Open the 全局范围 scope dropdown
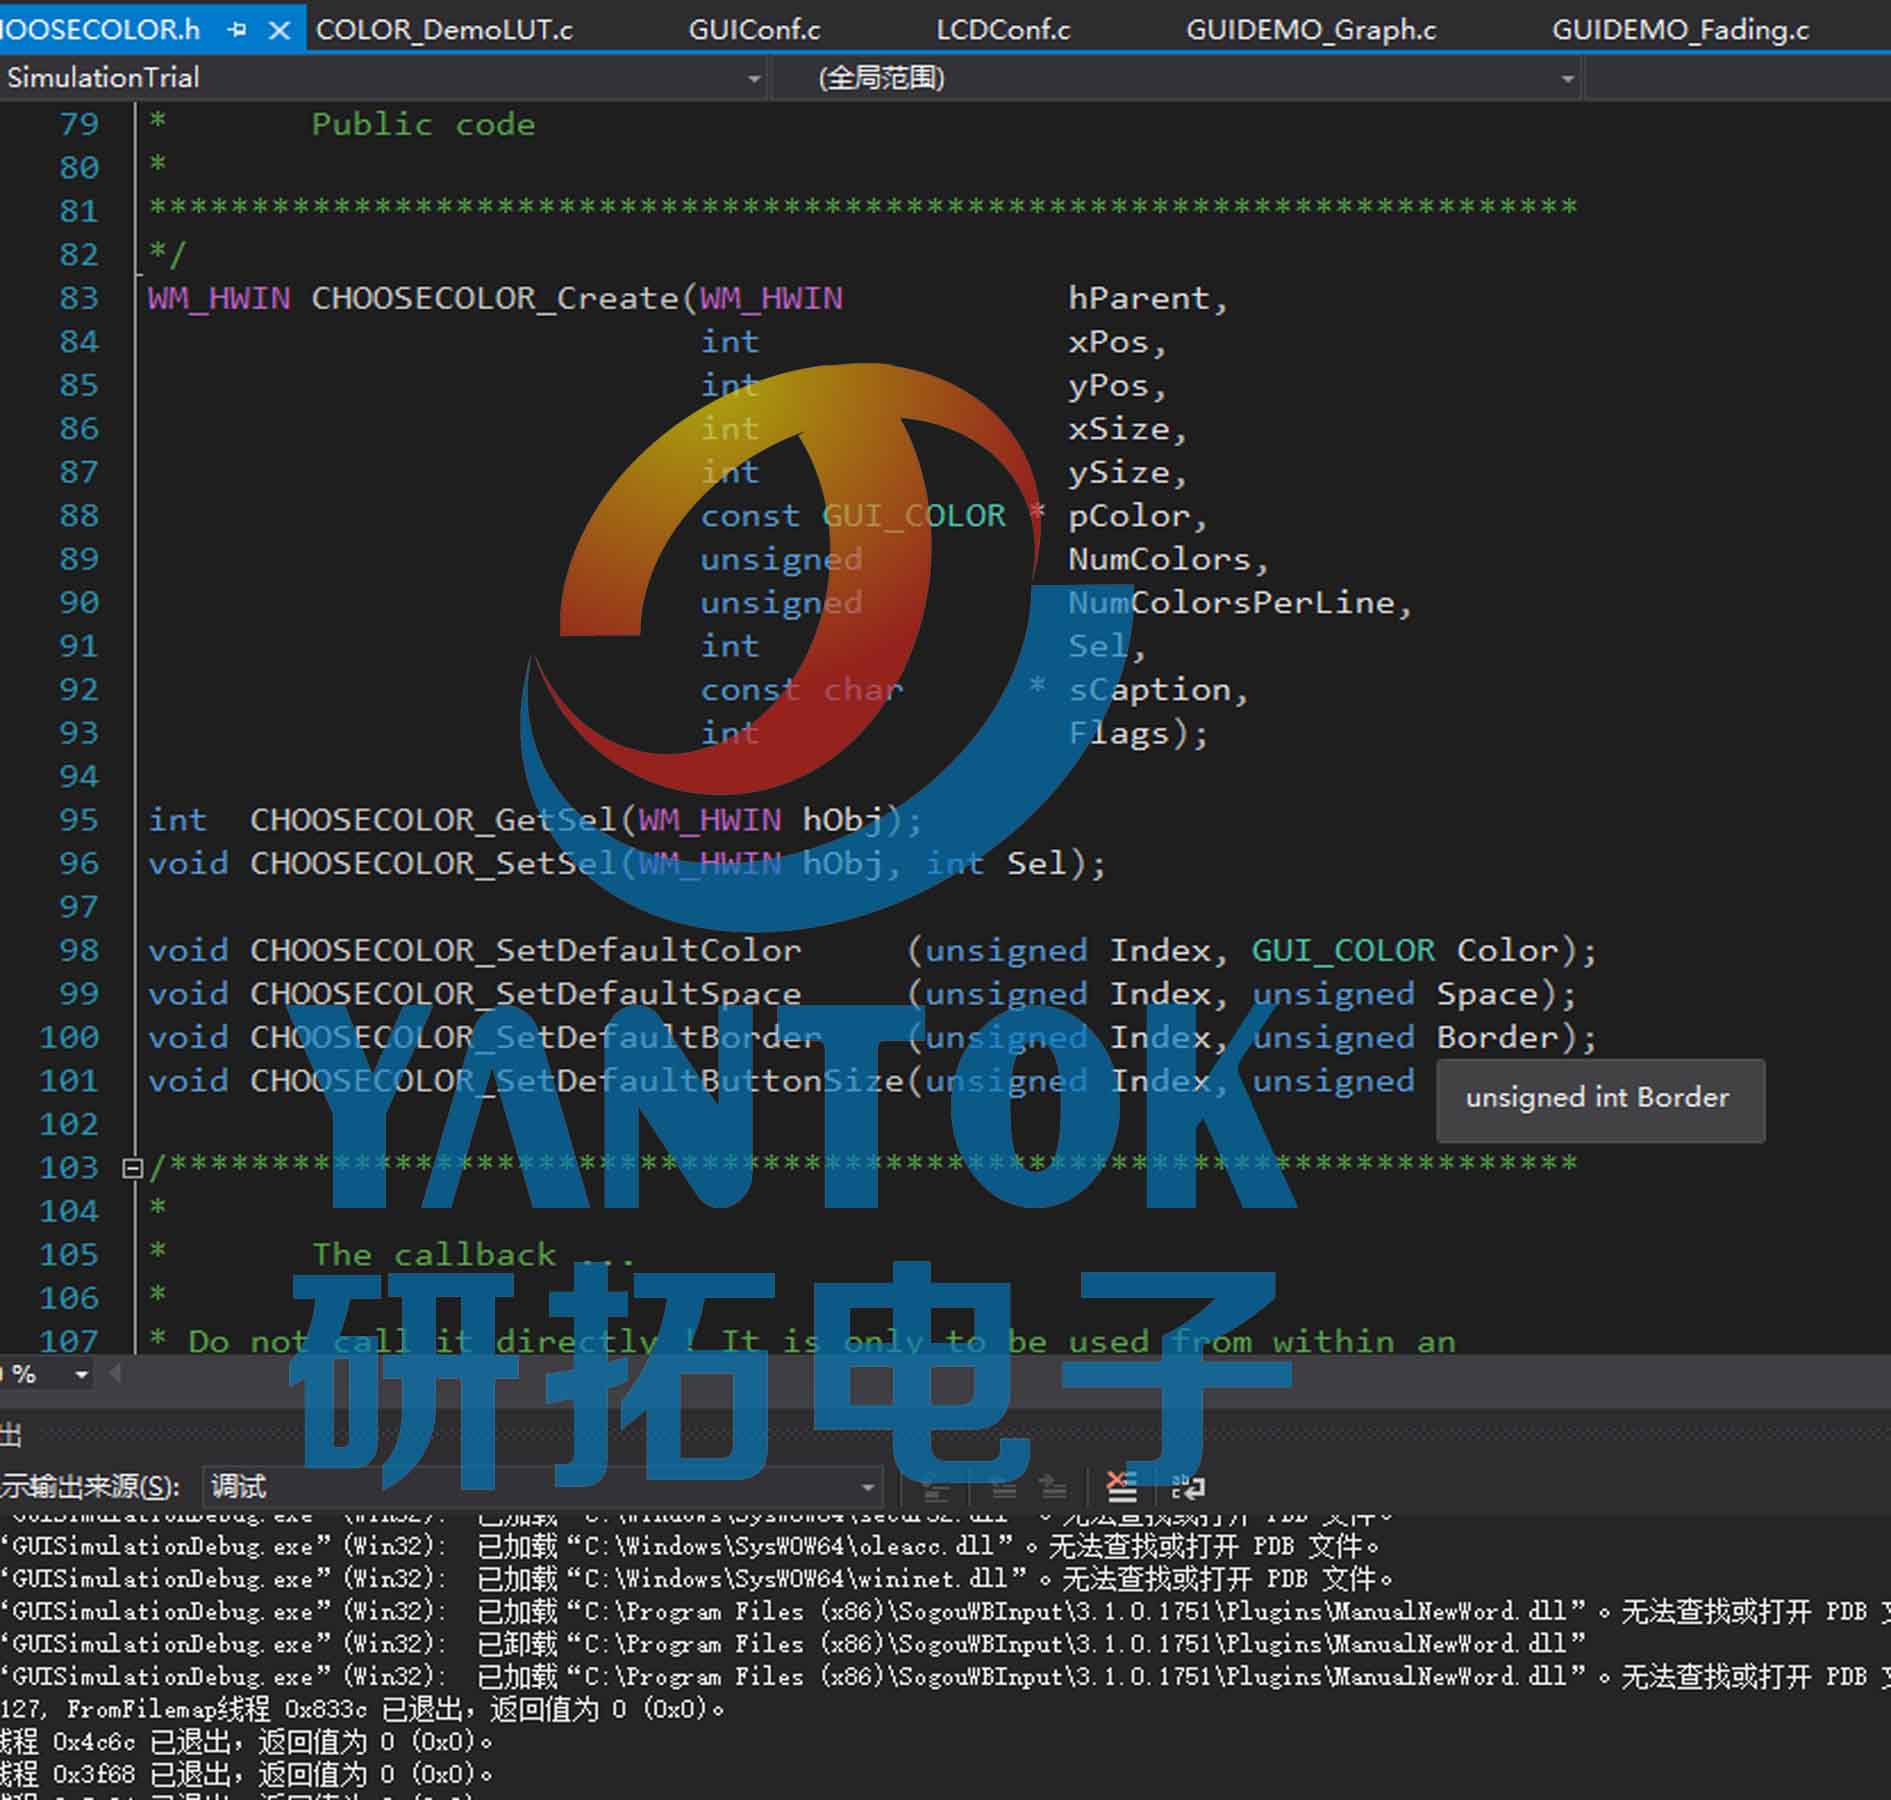1891x1800 pixels. [1567, 79]
